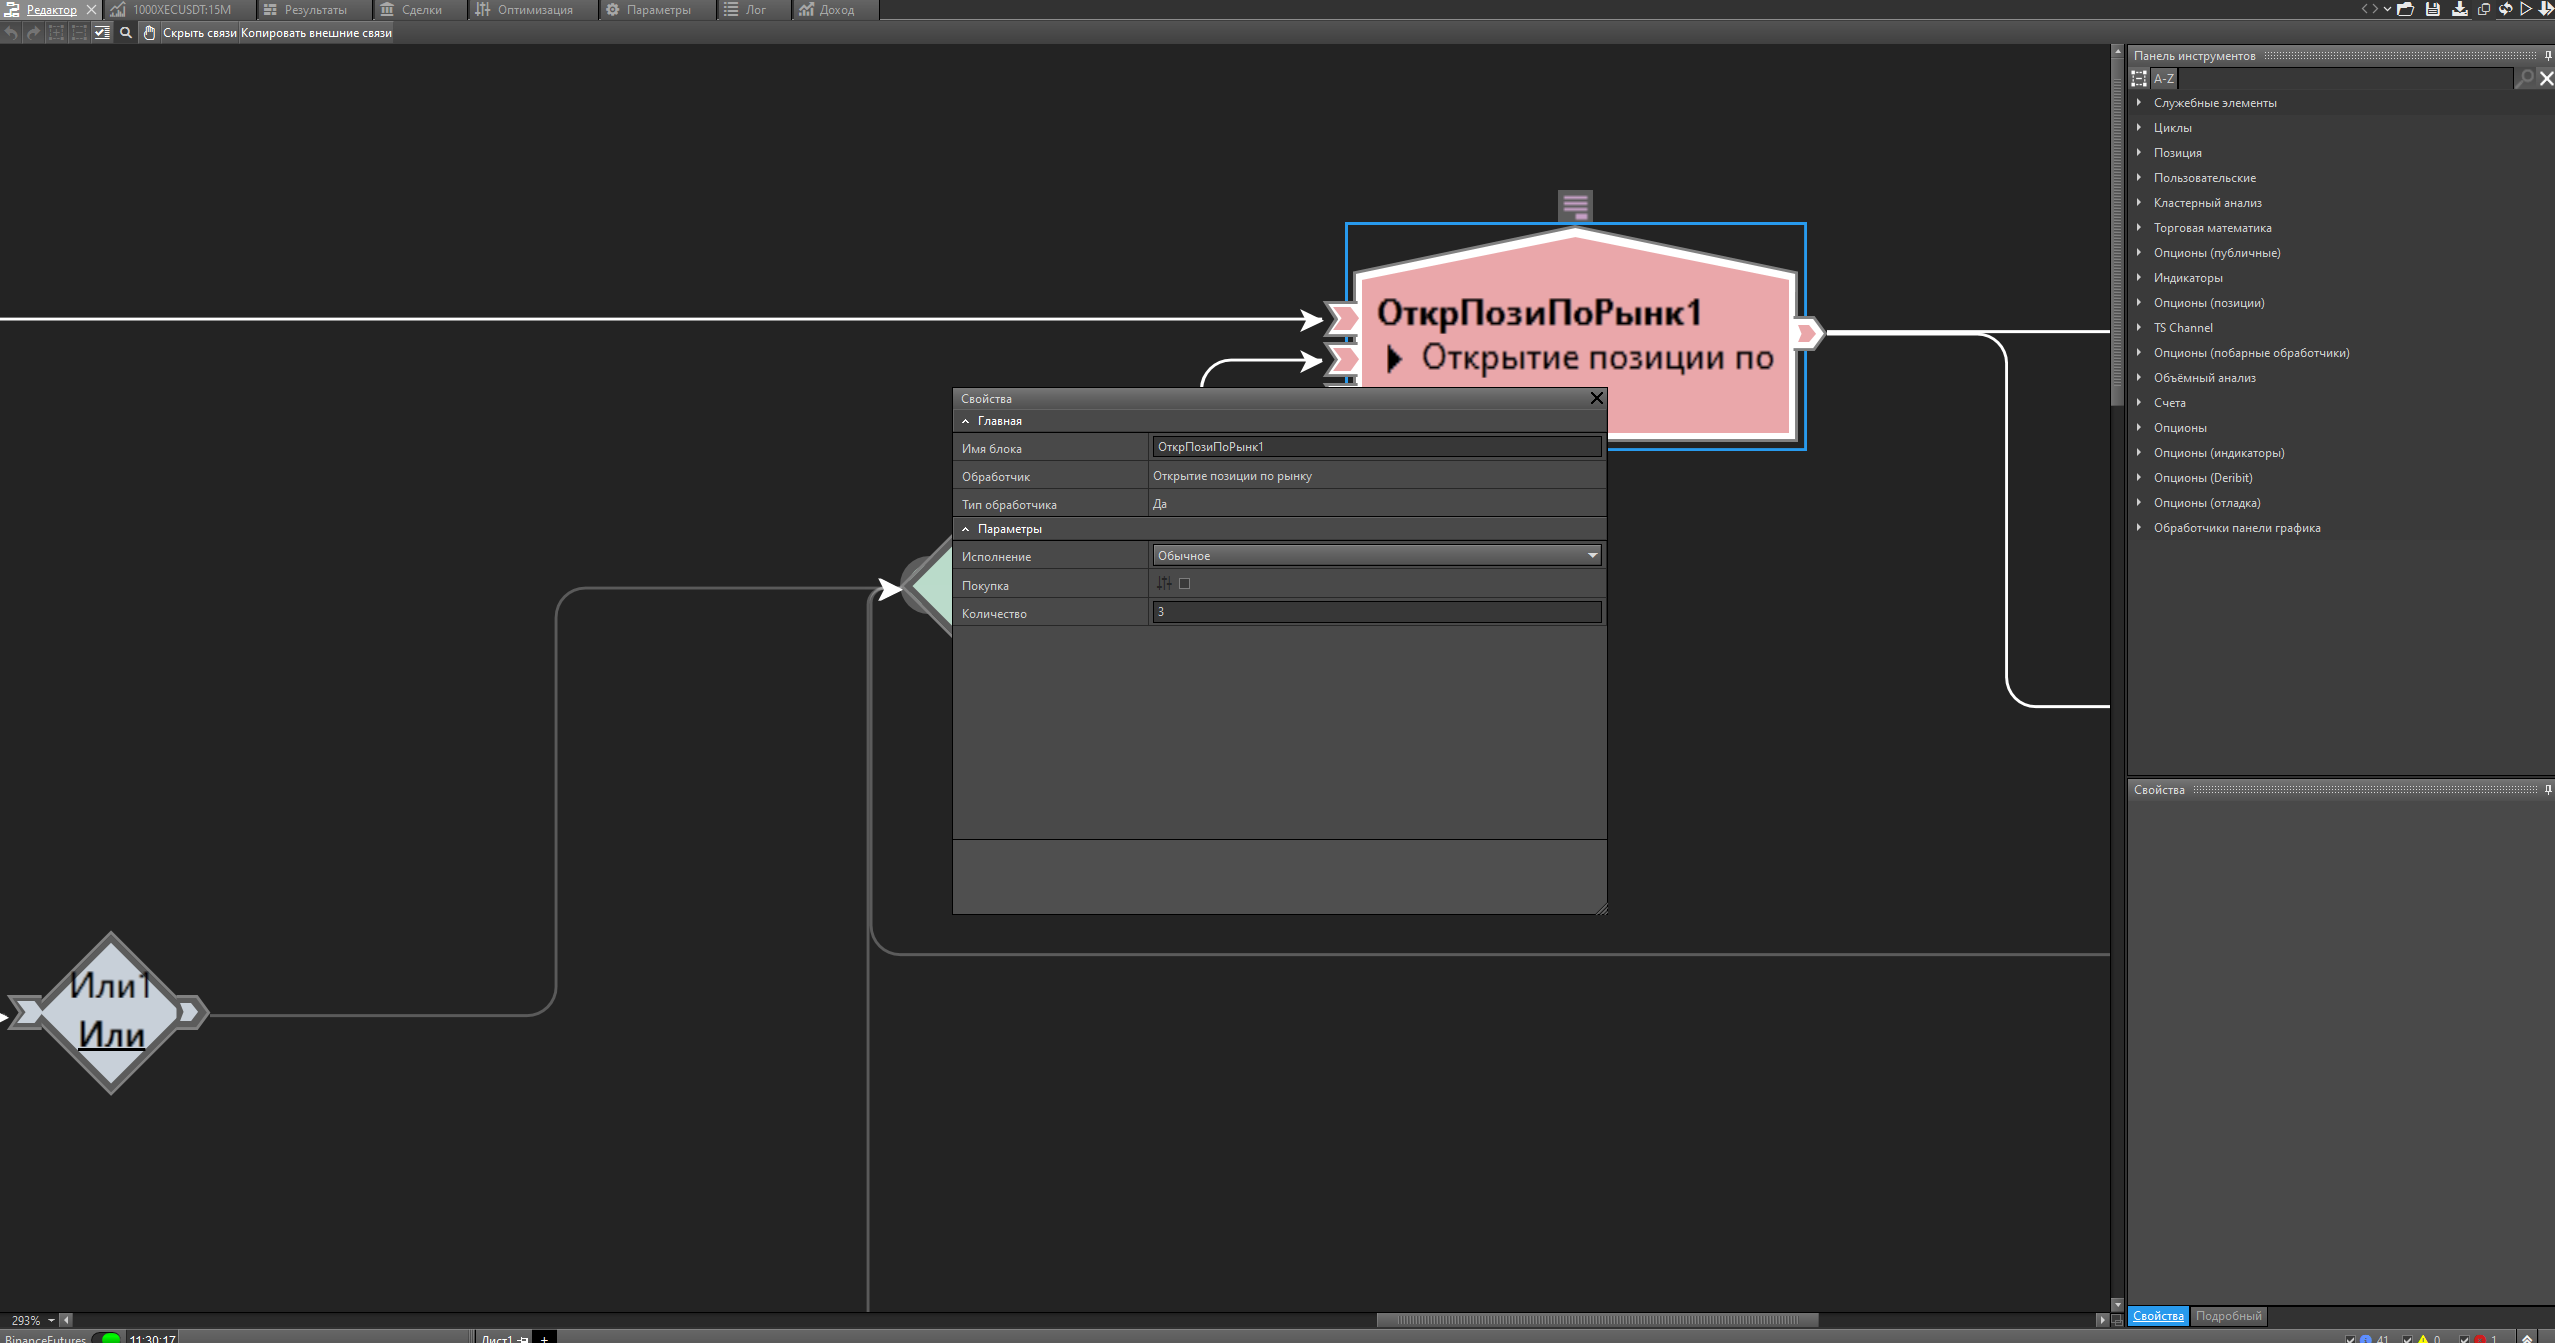2555x1343 pixels.
Task: Open the menu icon above ОткрПозиПоРынк1 block
Action: (x=1575, y=206)
